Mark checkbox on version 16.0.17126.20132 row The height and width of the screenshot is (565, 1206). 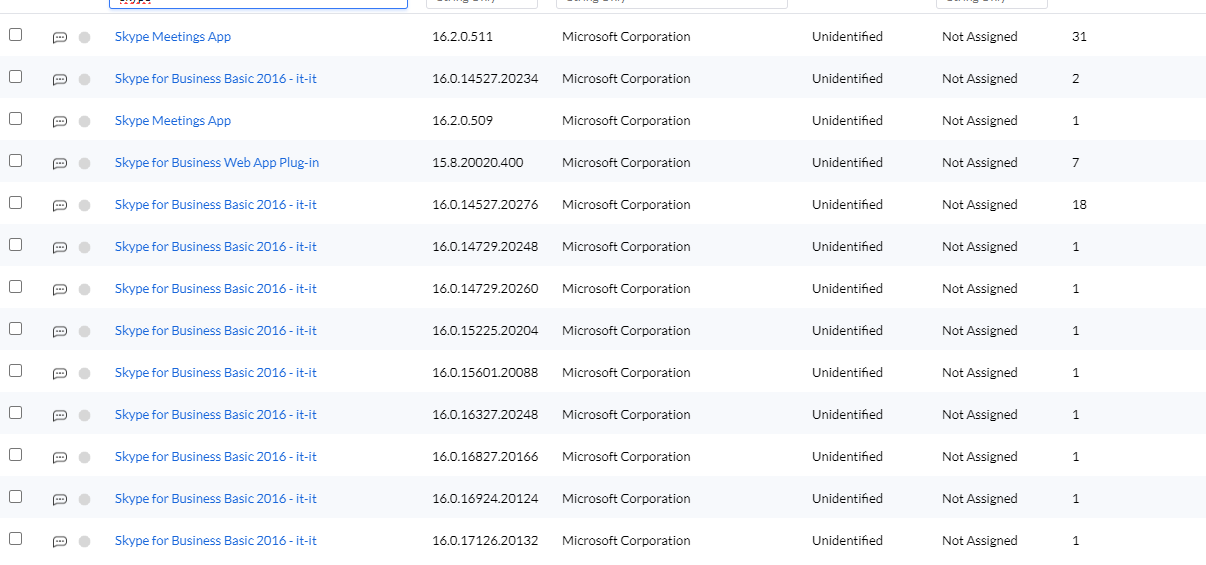coord(15,538)
